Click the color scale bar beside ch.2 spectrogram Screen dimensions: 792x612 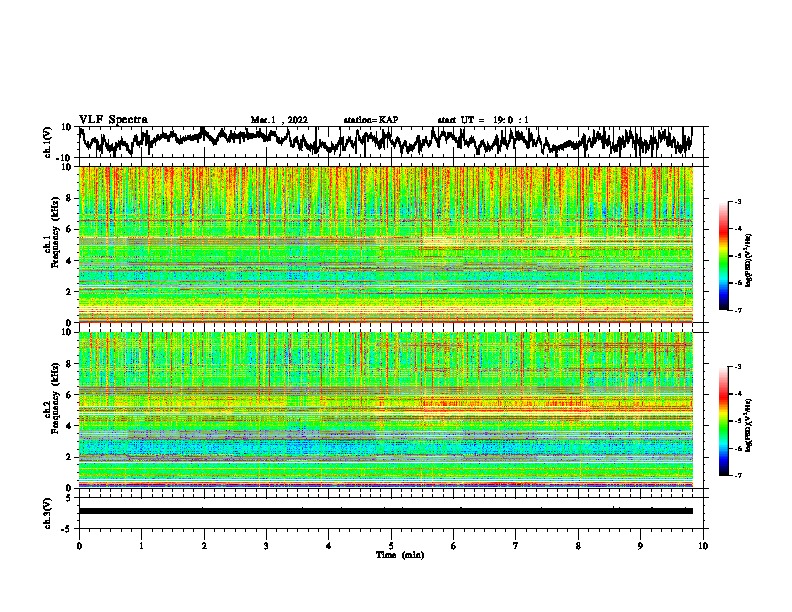pyautogui.click(x=723, y=421)
